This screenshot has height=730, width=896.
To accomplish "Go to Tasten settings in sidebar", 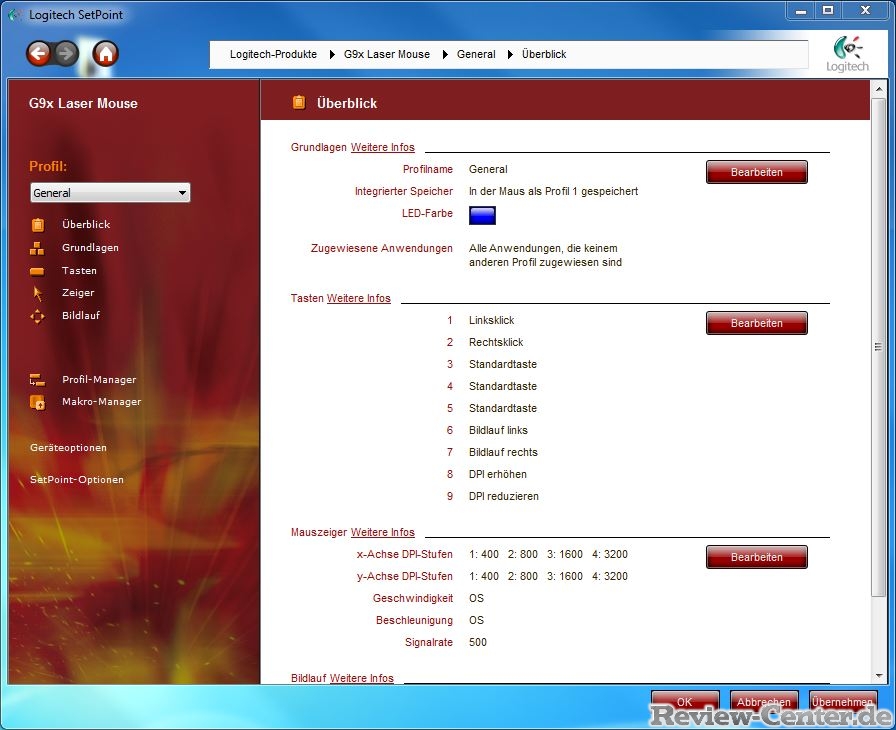I will (79, 270).
